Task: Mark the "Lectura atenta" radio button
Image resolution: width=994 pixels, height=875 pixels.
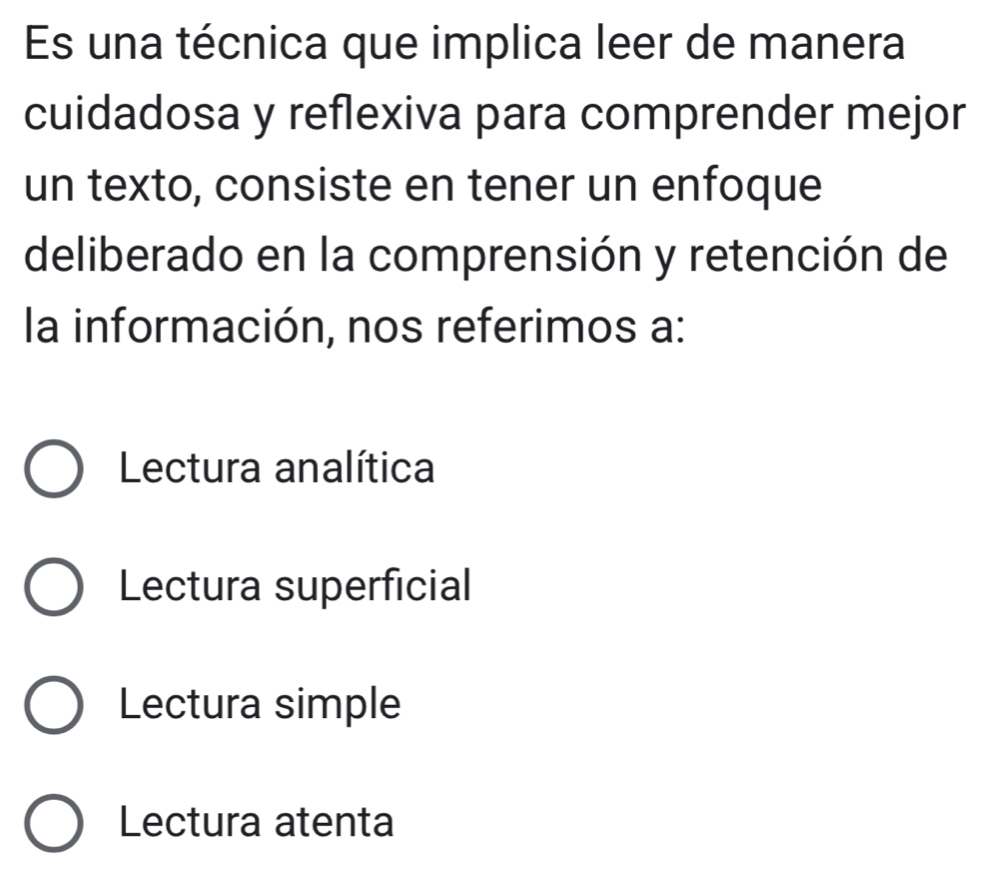Action: click(x=56, y=824)
